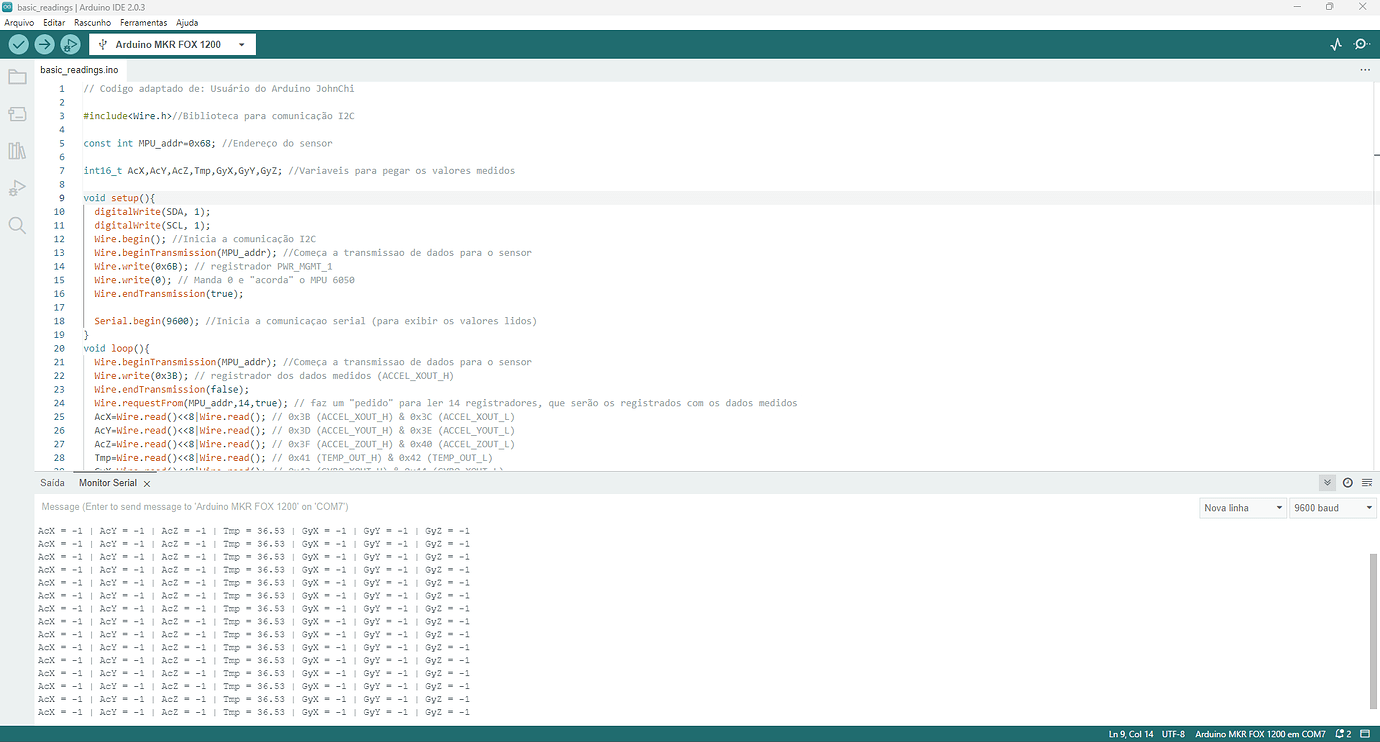Screen dimensions: 1380x742
Task: Toggle autoscroll collapse chevrons on output panel
Action: (1325, 481)
